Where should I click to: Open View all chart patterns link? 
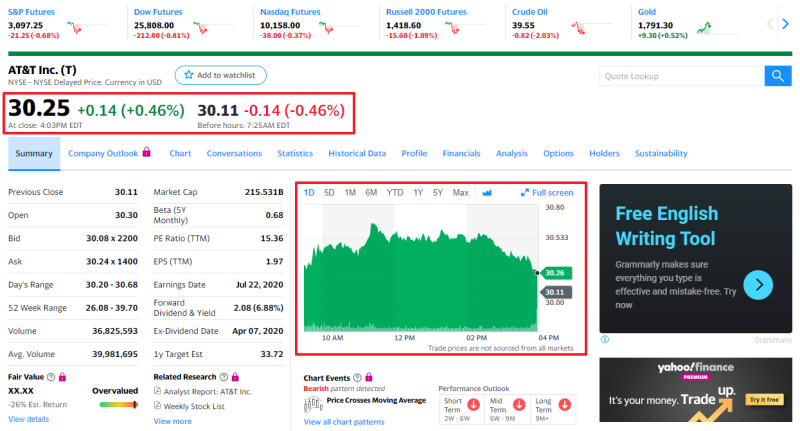(x=344, y=422)
